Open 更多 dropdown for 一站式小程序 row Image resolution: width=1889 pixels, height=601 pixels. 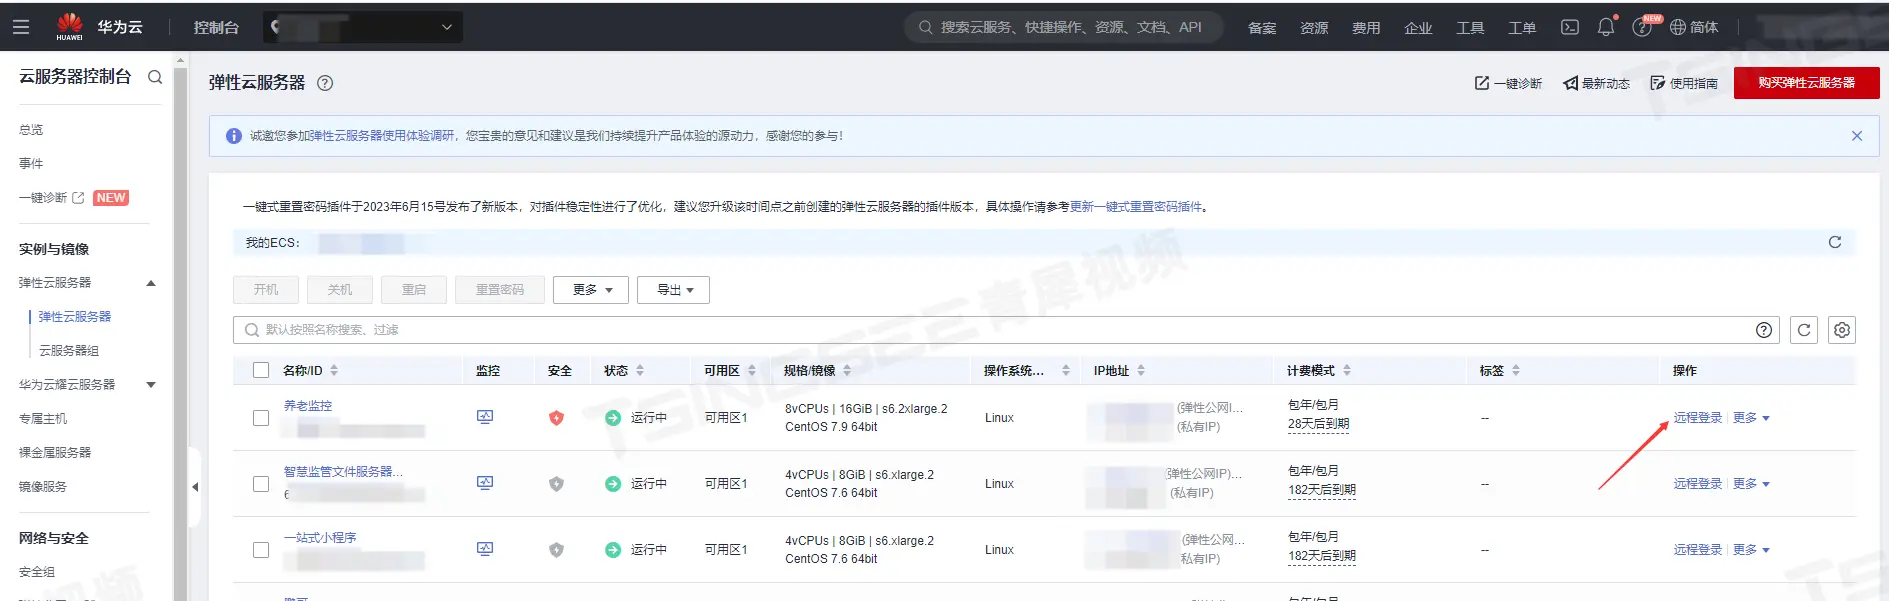tap(1751, 550)
